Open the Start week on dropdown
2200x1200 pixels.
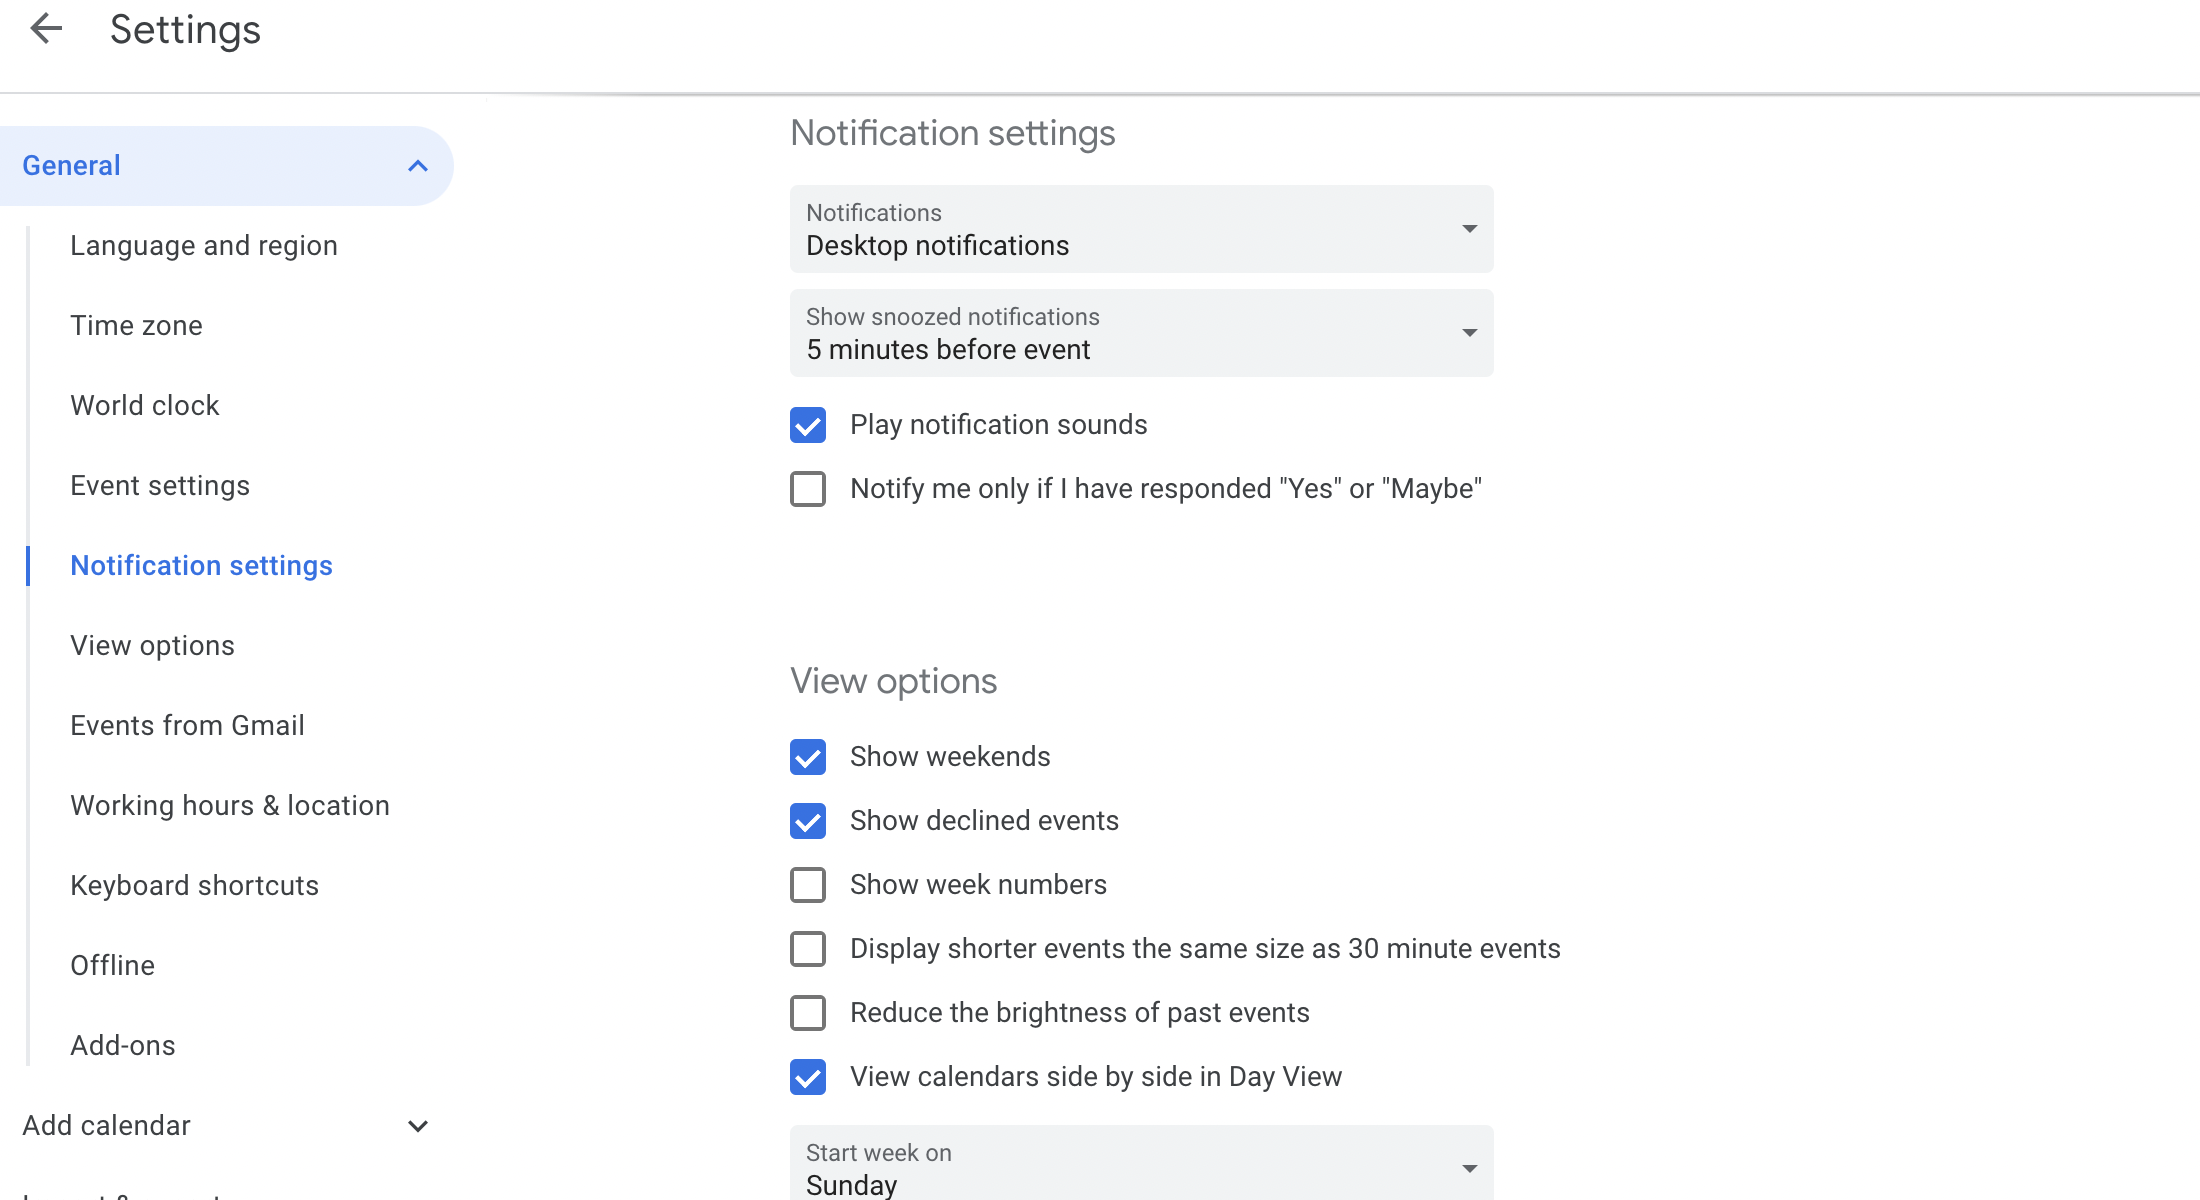click(1141, 1167)
